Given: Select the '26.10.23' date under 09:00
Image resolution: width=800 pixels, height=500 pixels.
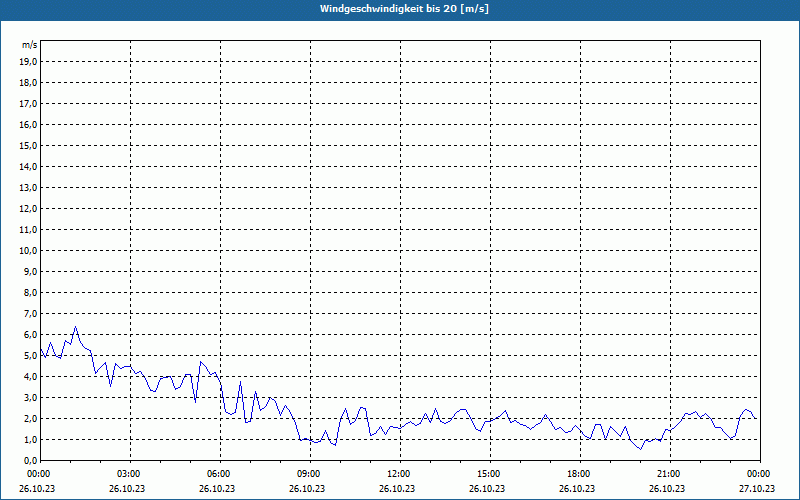Looking at the screenshot, I should (307, 489).
